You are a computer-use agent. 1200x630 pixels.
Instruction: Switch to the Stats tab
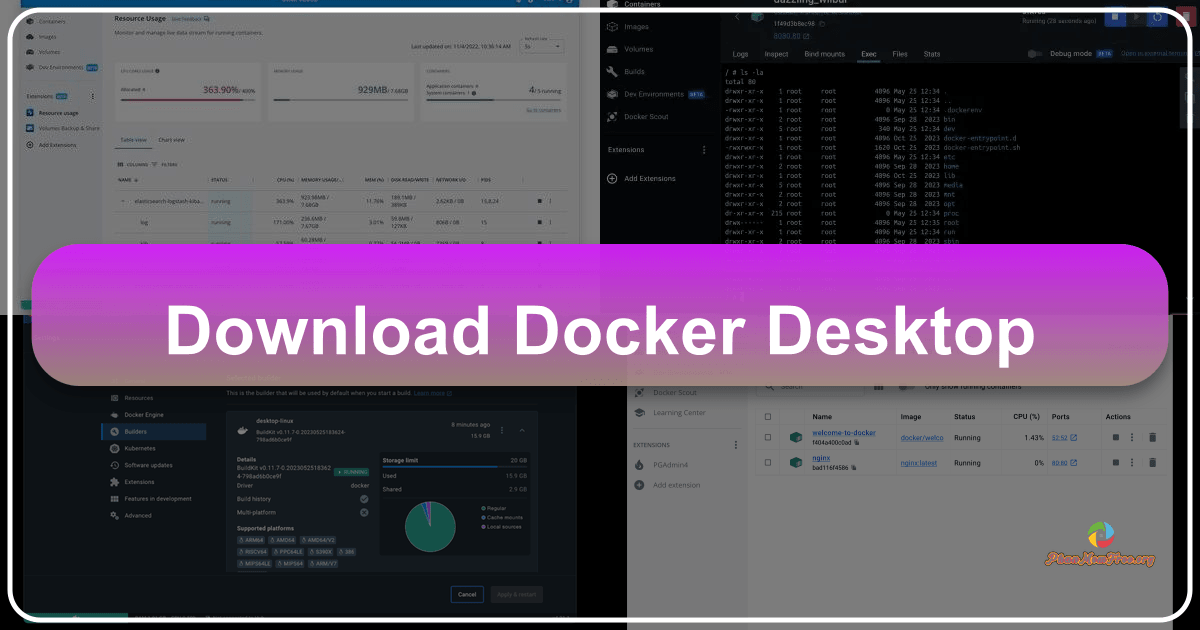tap(931, 54)
